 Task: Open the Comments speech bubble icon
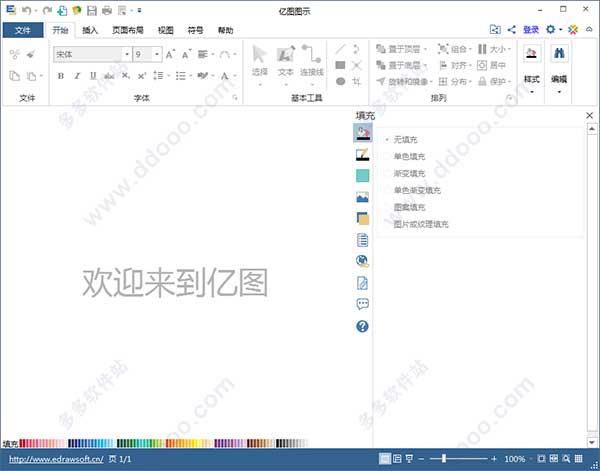(x=362, y=304)
